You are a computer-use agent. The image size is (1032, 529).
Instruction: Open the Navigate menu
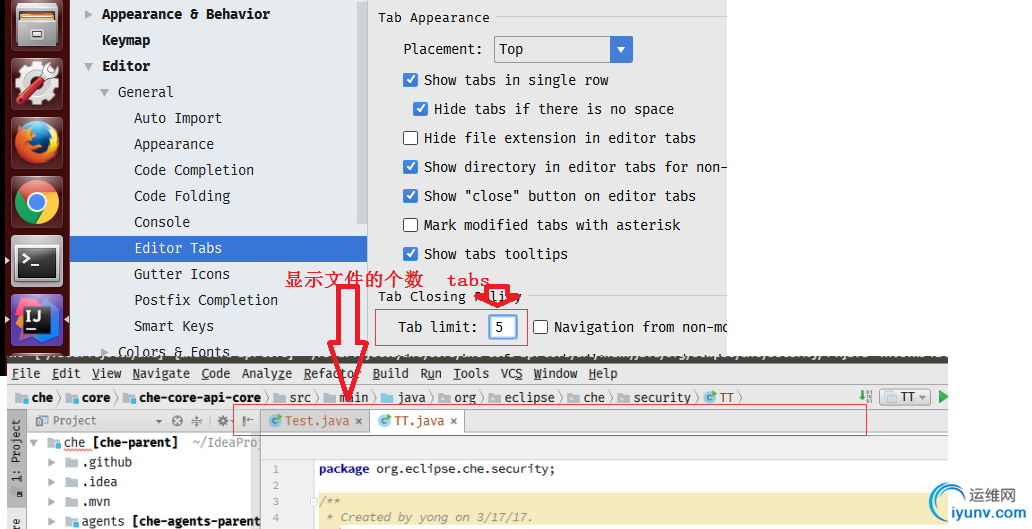tap(161, 374)
